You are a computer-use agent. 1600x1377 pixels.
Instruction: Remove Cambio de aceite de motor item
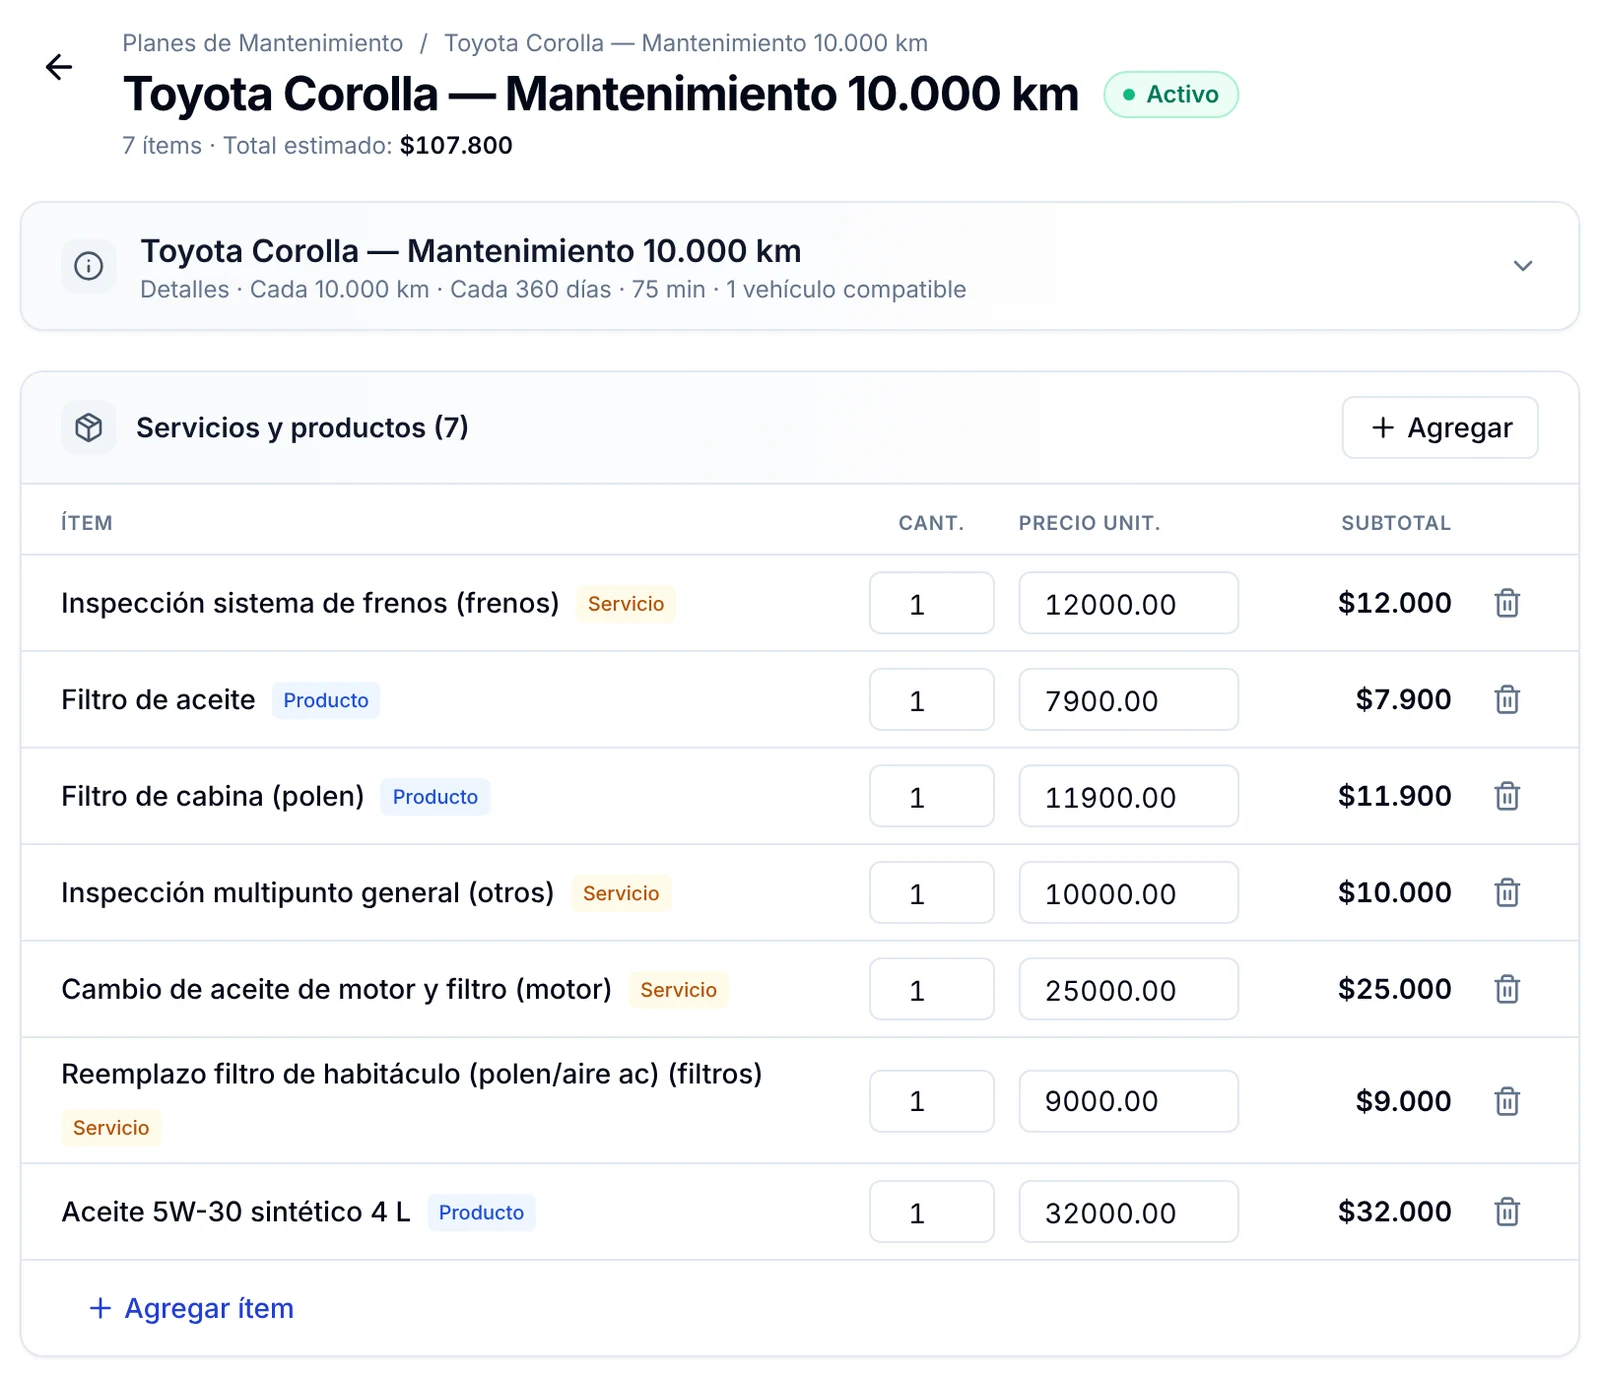click(x=1507, y=989)
